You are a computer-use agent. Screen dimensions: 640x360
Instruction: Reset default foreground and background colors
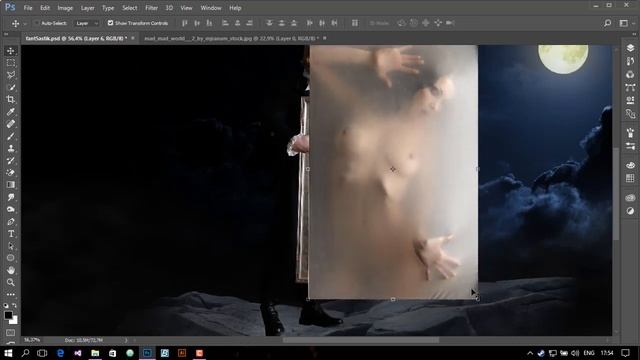(x=6, y=306)
